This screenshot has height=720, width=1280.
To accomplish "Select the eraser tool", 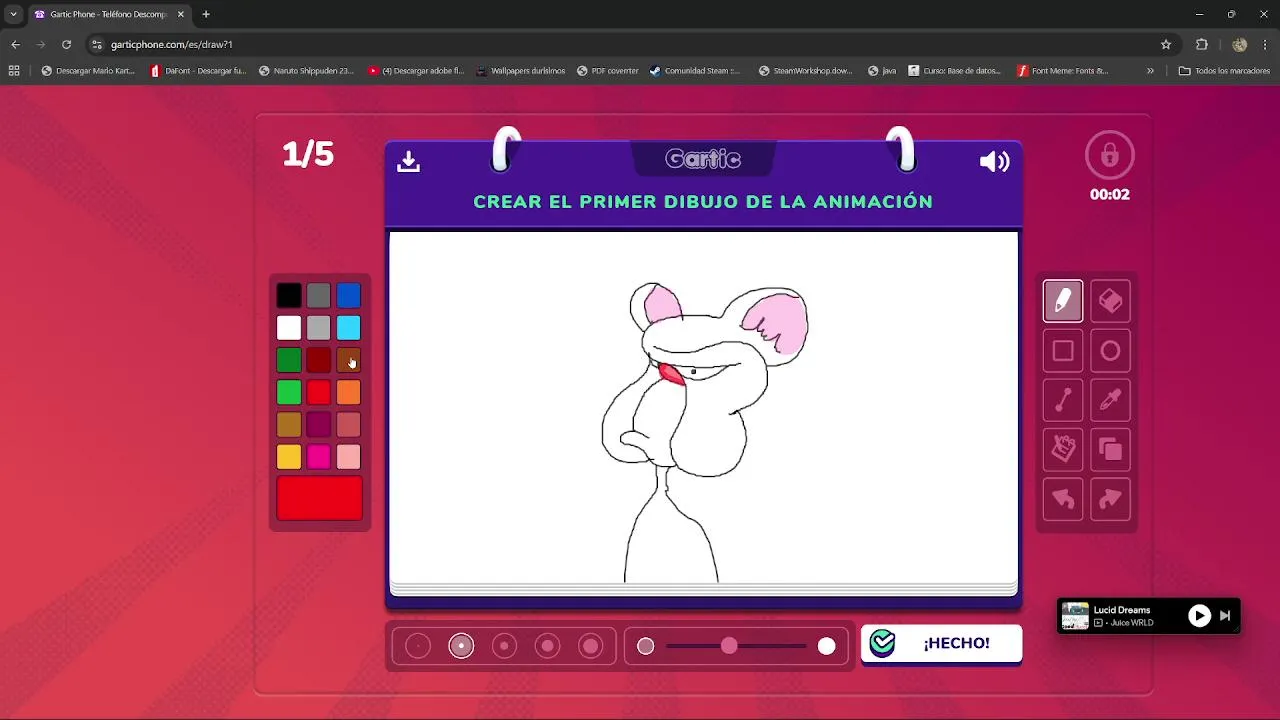I will 1110,301.
